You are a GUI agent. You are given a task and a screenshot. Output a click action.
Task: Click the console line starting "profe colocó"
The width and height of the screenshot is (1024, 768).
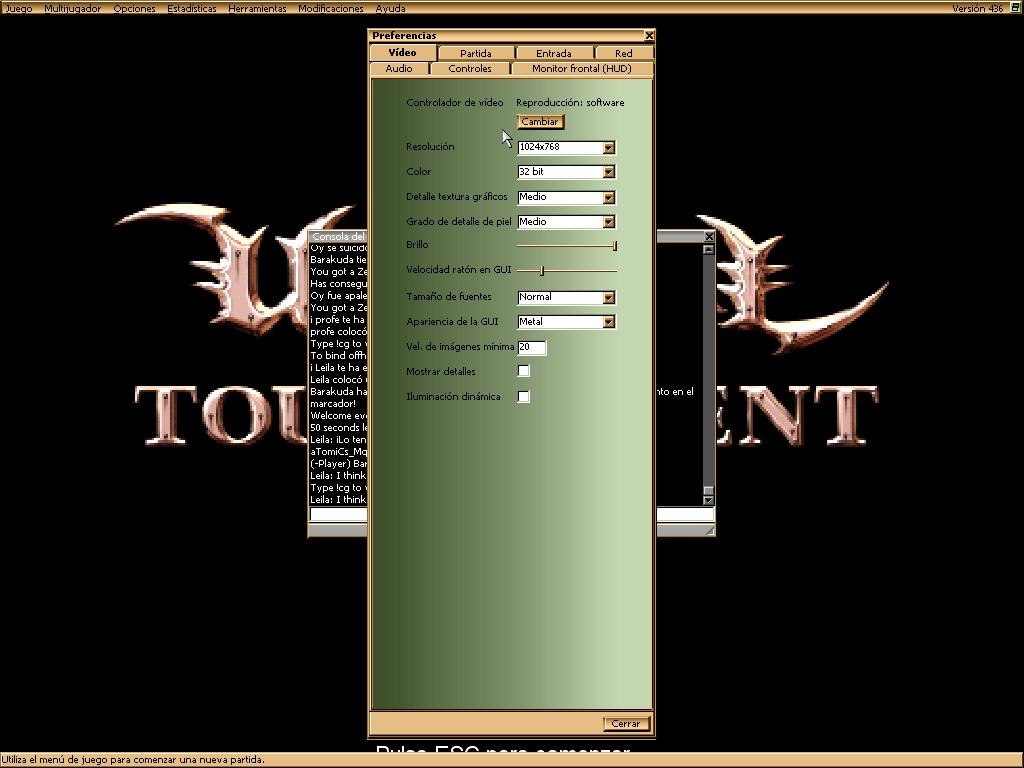338,332
